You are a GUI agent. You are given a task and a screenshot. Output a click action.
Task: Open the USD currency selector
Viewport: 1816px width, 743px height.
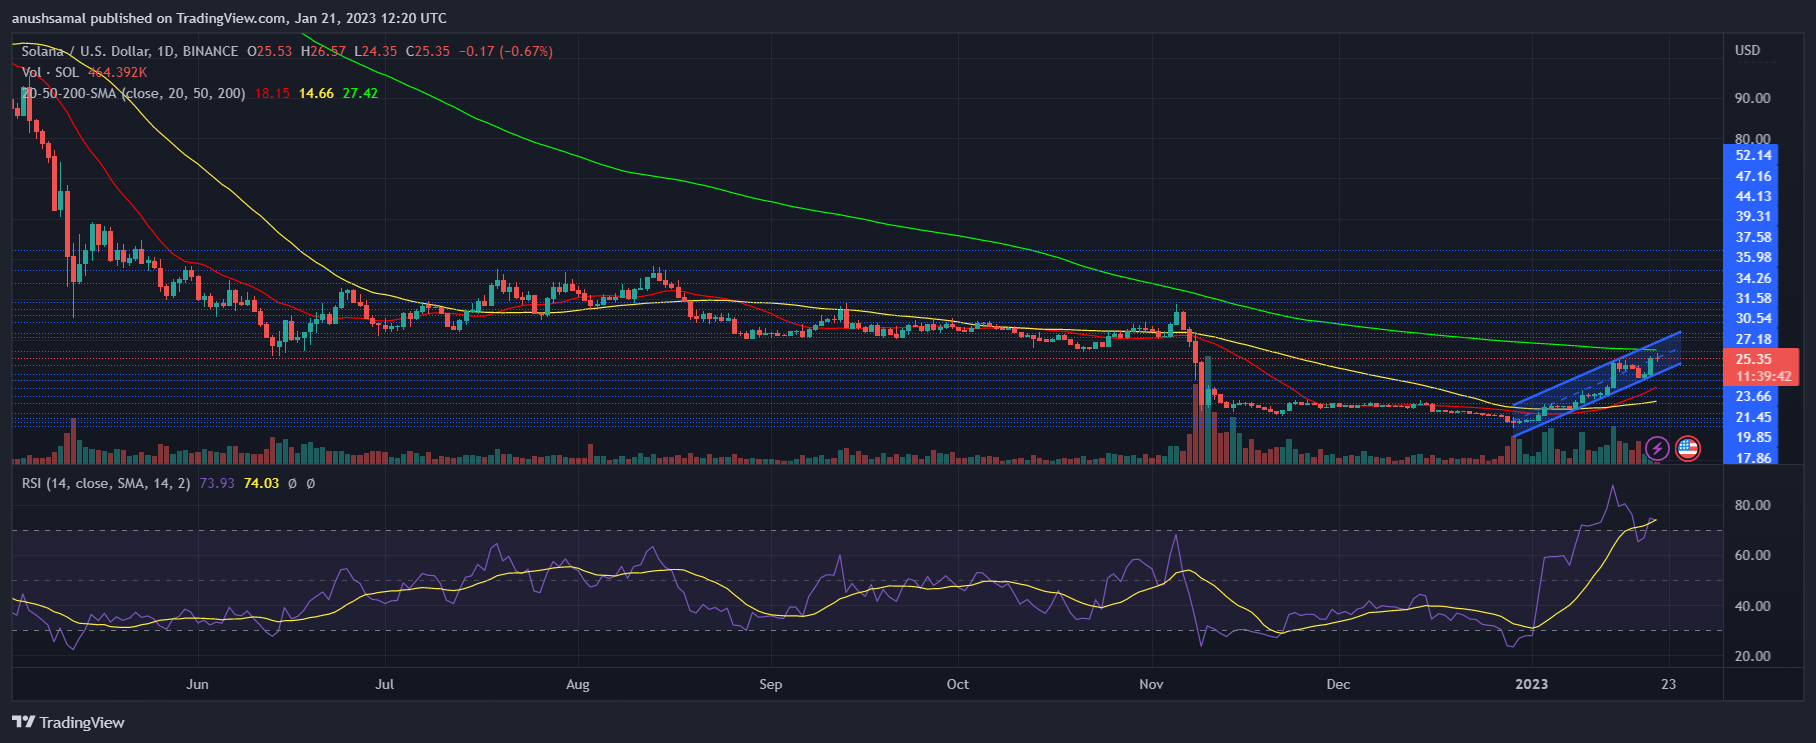[x=1747, y=50]
